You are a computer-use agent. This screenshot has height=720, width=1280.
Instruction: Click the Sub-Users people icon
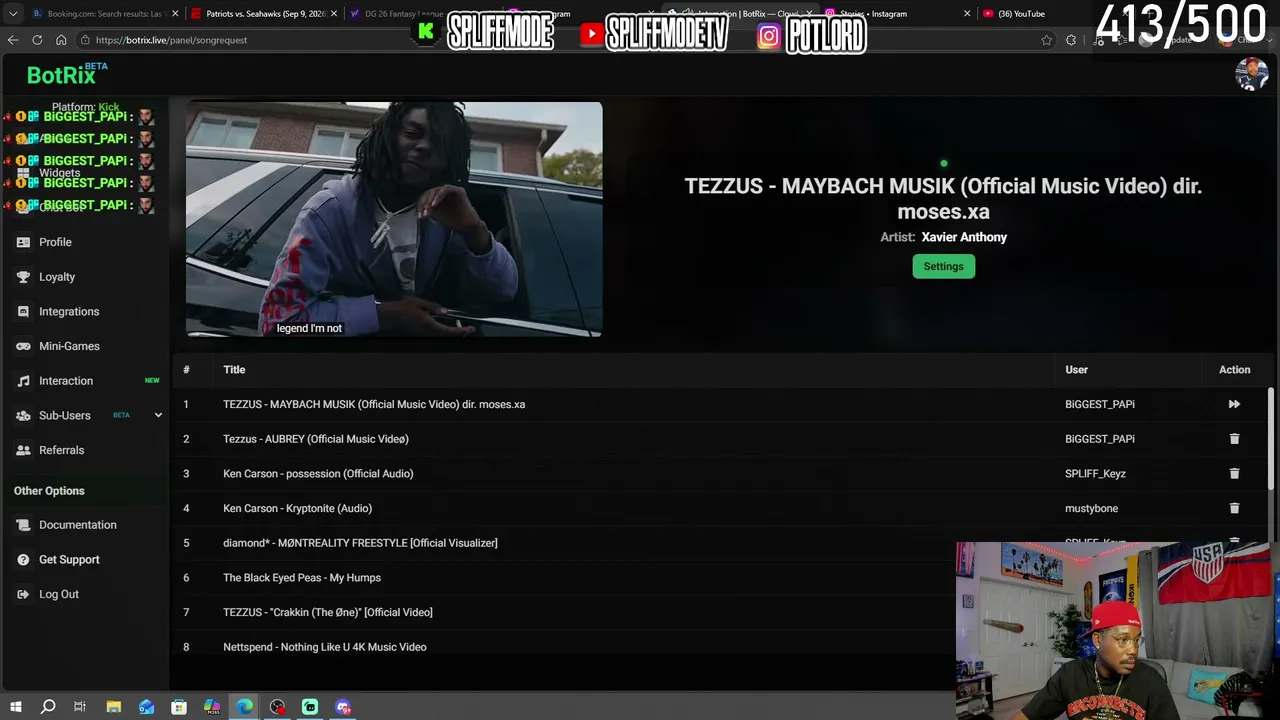23,415
